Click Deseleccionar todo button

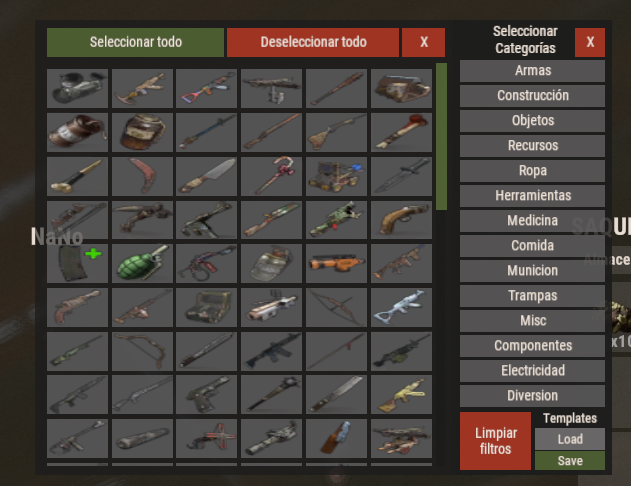point(313,42)
